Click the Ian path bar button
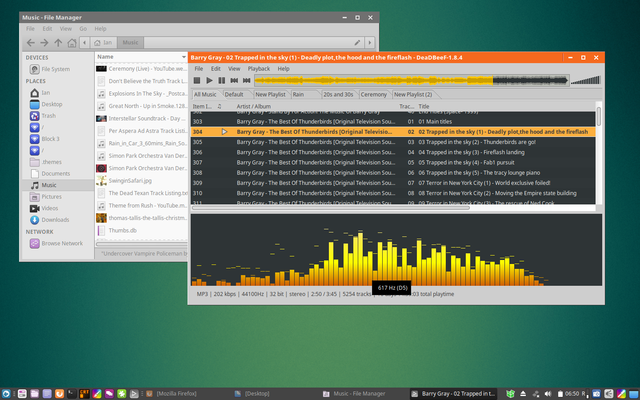This screenshot has height=400, width=640. [x=103, y=42]
